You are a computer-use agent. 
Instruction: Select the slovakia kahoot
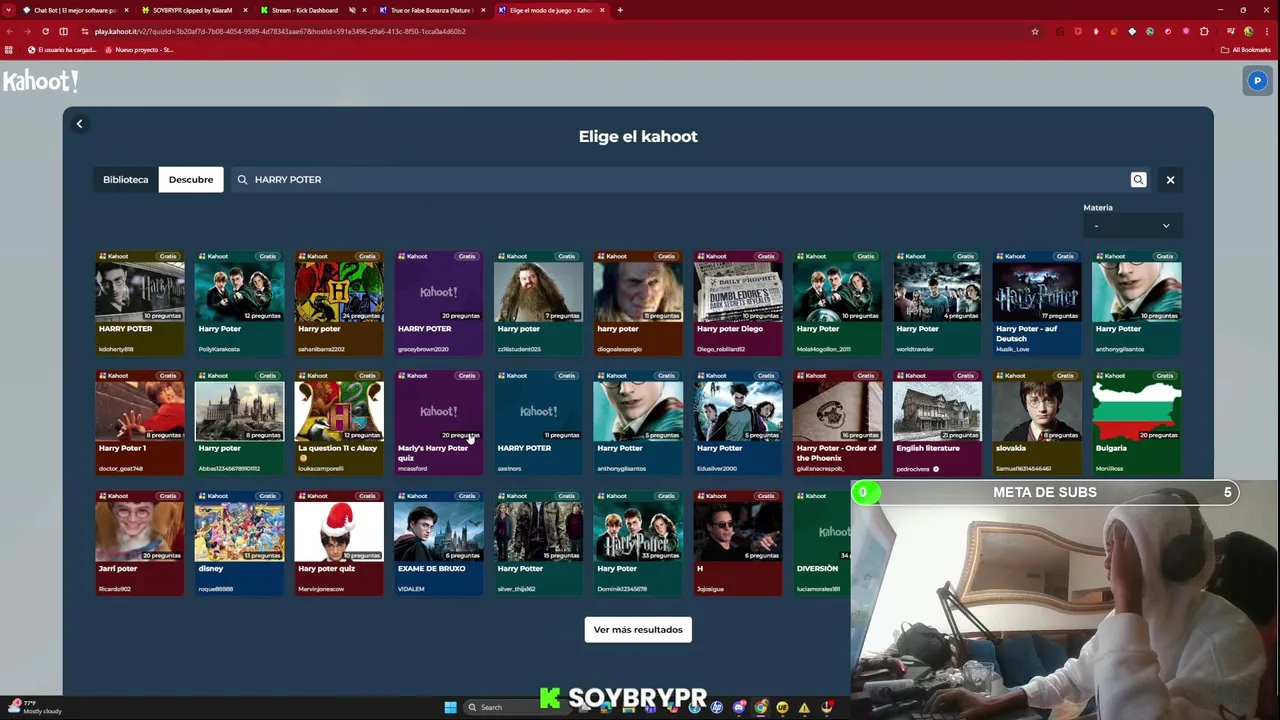coord(1037,423)
